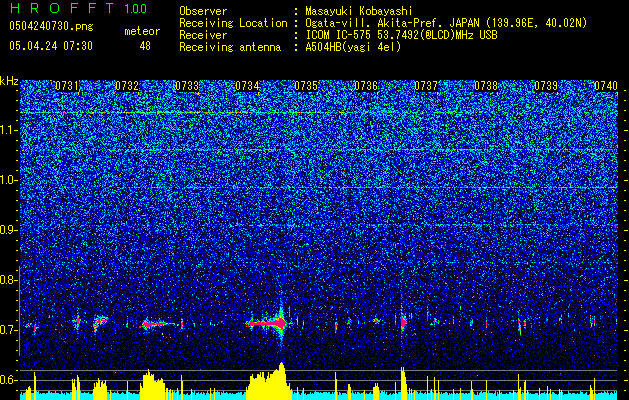
Task: Click the 0.9 kHz axis label
Action: click(8, 230)
